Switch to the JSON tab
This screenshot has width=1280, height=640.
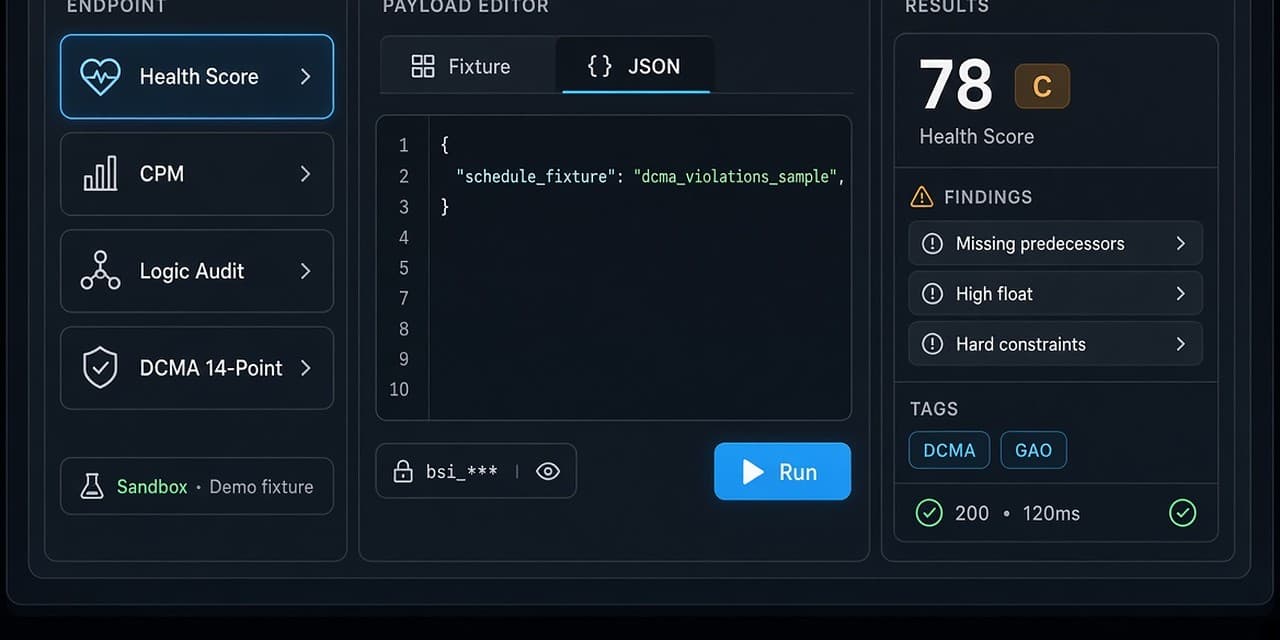point(635,66)
